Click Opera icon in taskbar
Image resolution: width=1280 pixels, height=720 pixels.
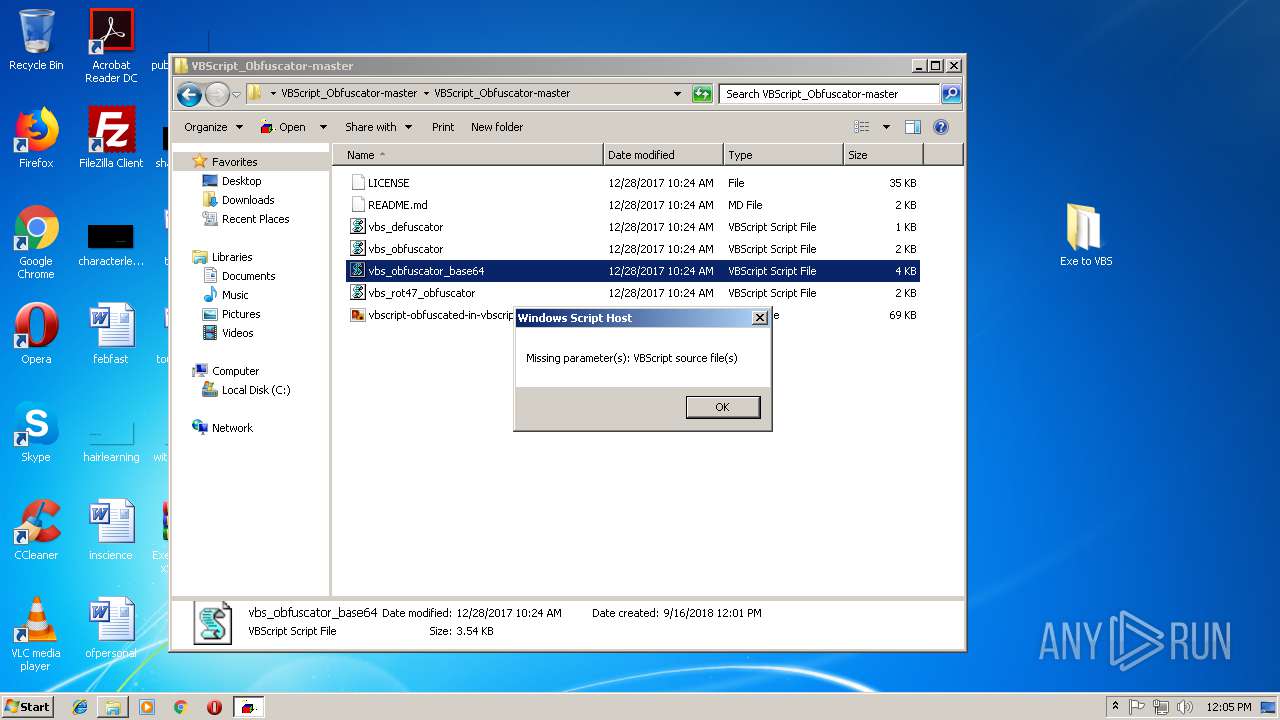(214, 706)
